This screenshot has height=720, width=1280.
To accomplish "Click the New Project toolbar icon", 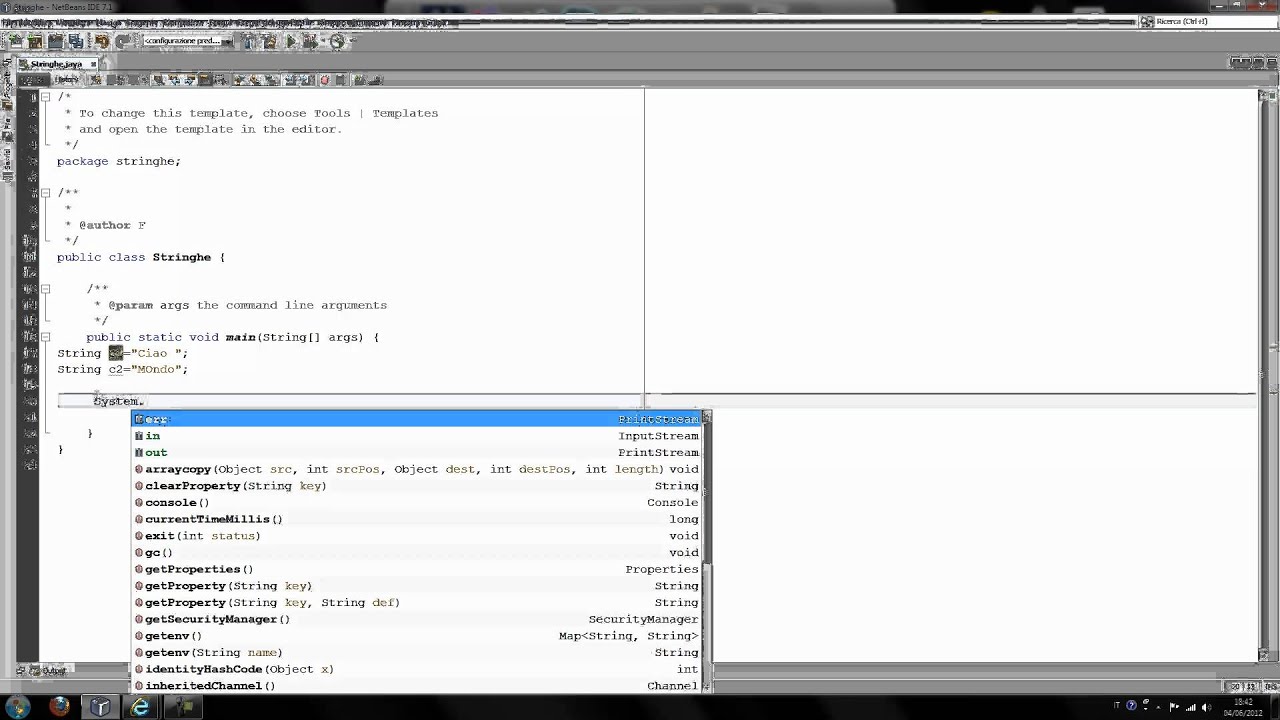I will point(35,41).
